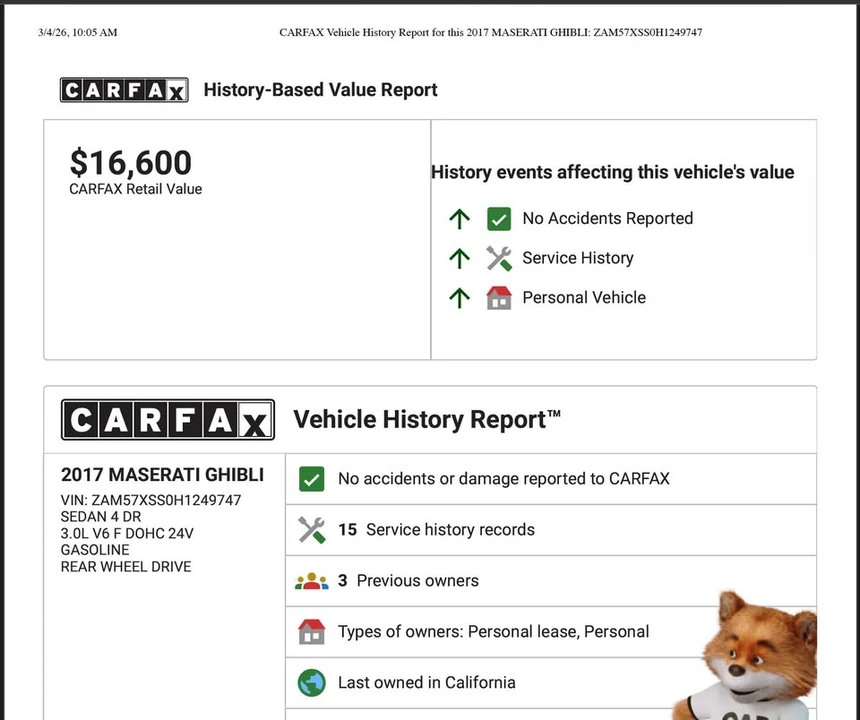Click green up arrow beside Service History

(x=460, y=258)
